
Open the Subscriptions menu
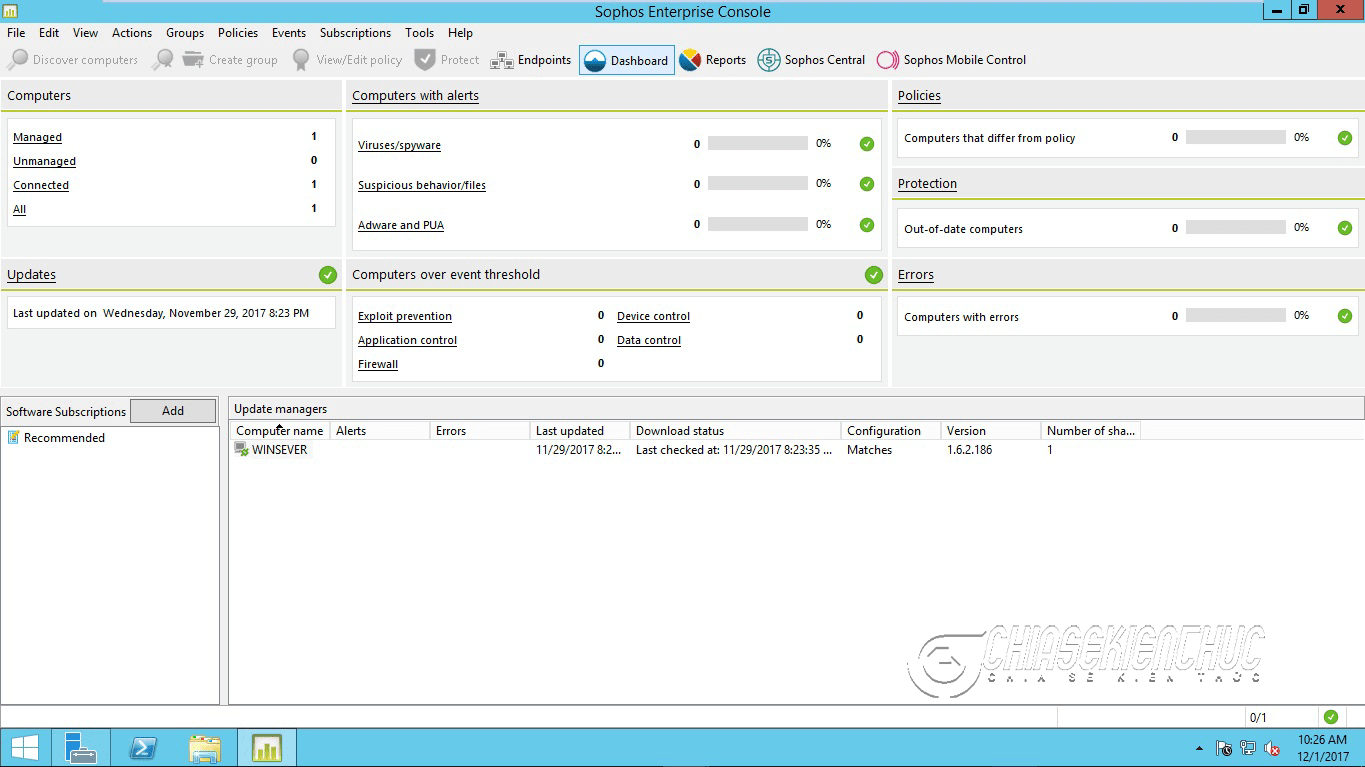click(x=355, y=33)
